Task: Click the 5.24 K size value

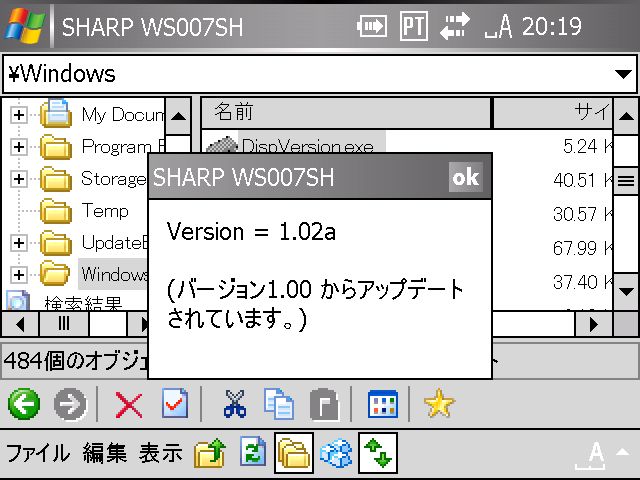Action: click(x=587, y=146)
